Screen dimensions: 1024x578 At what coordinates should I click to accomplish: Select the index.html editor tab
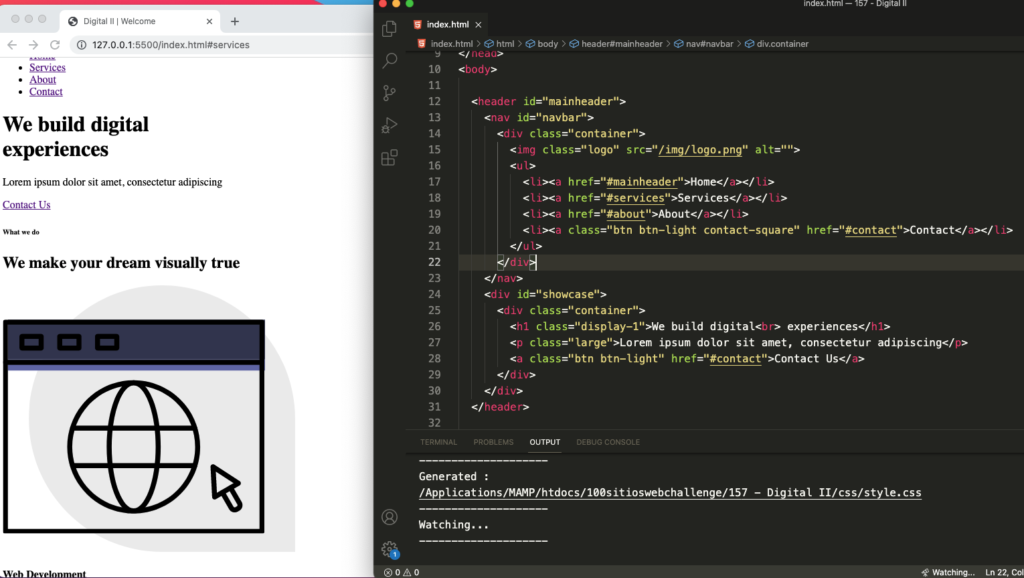point(447,25)
